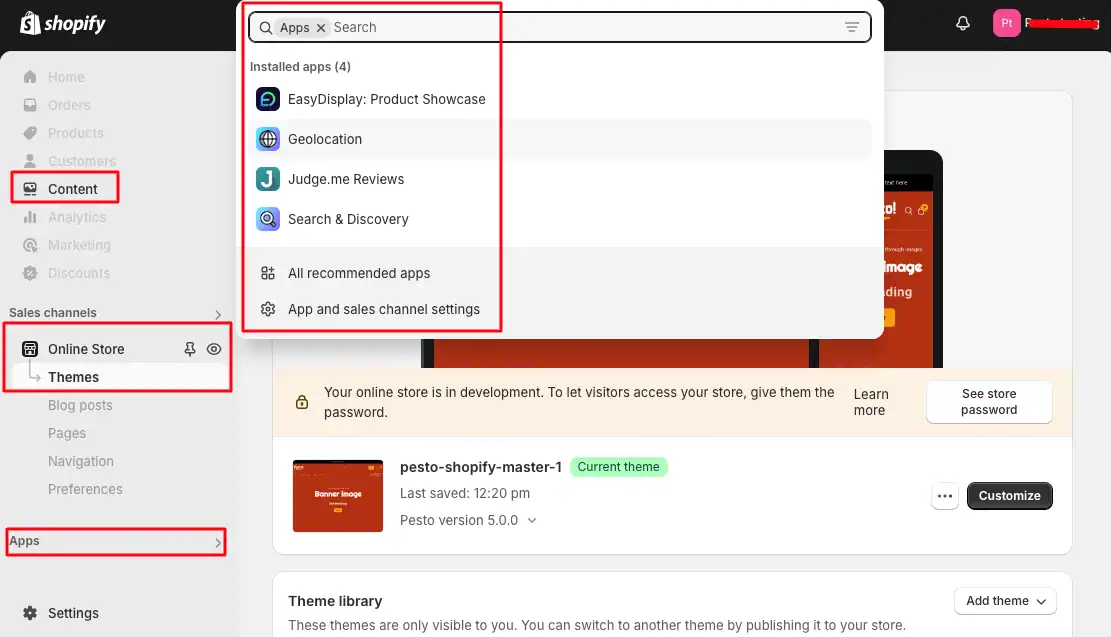
Task: Click the Home house icon
Action: pyautogui.click(x=30, y=77)
